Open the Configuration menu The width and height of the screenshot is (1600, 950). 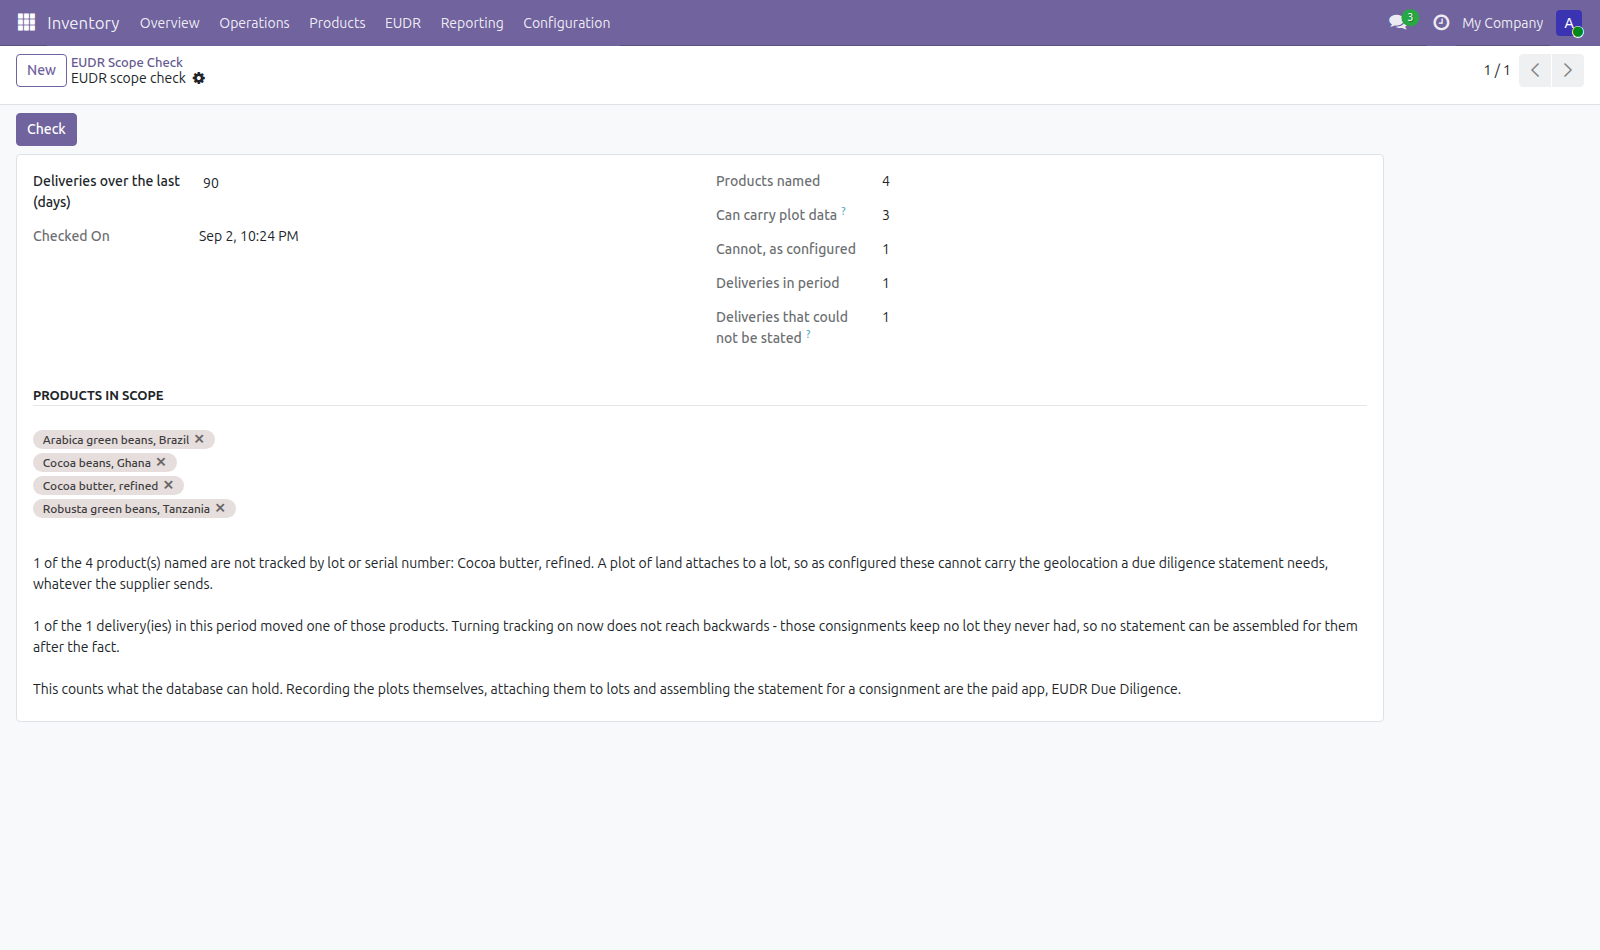566,22
